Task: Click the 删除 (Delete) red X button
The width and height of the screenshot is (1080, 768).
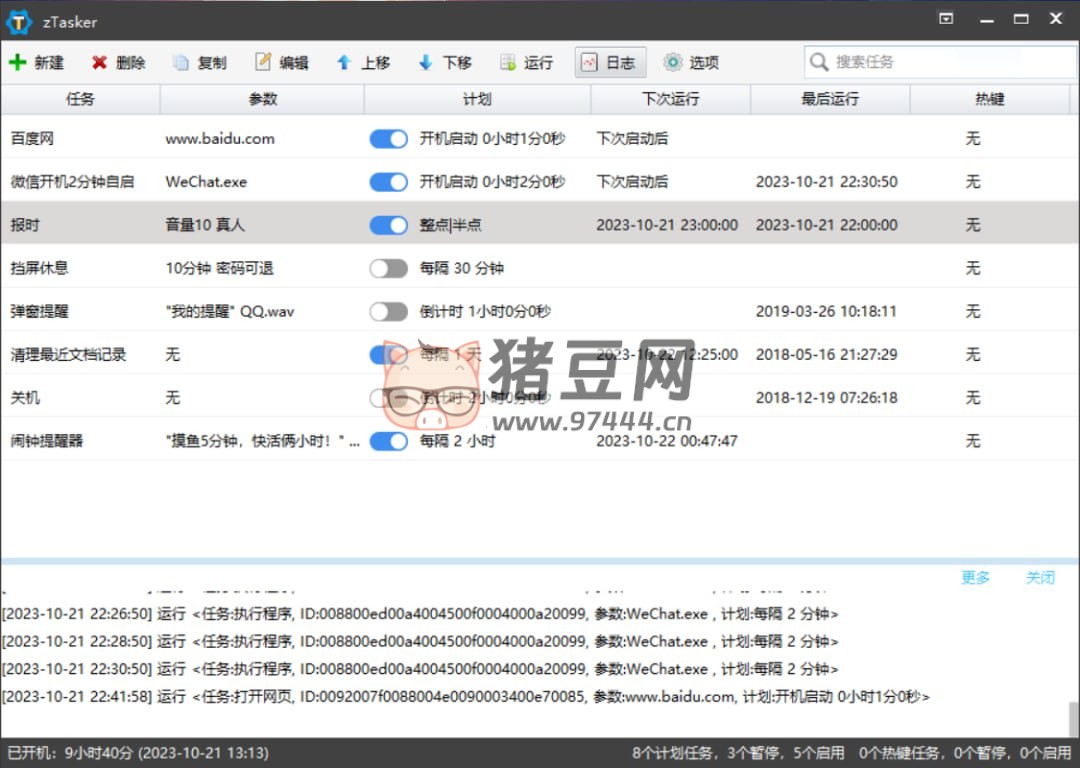Action: [x=118, y=63]
